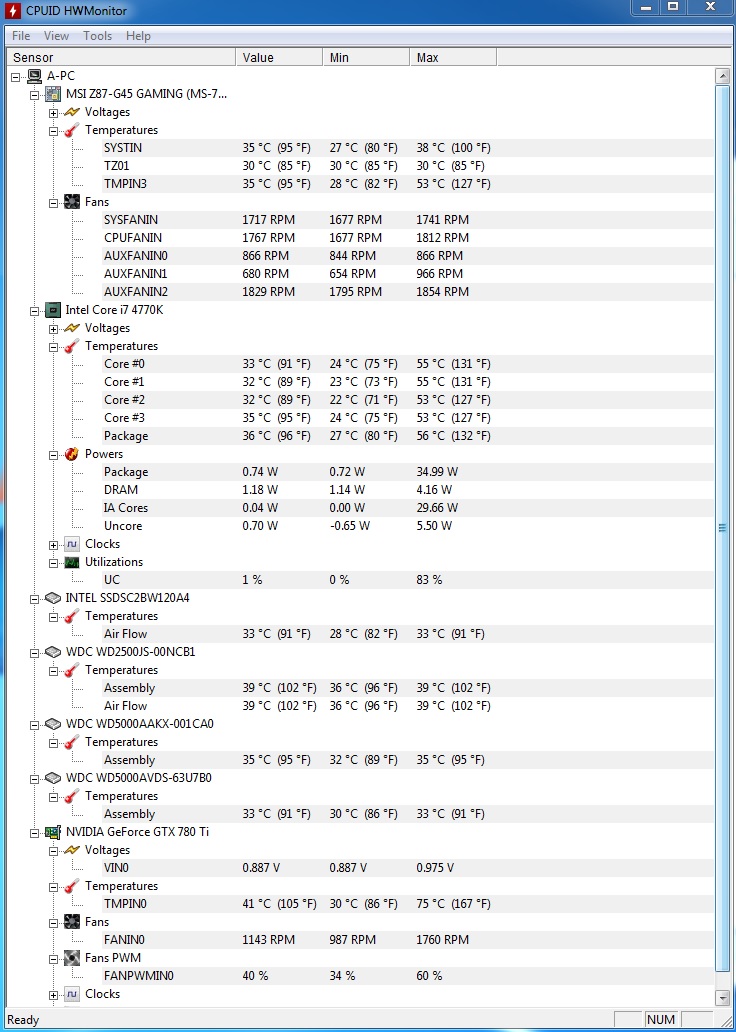Click the CPU Clocks waveform icon

[72, 544]
